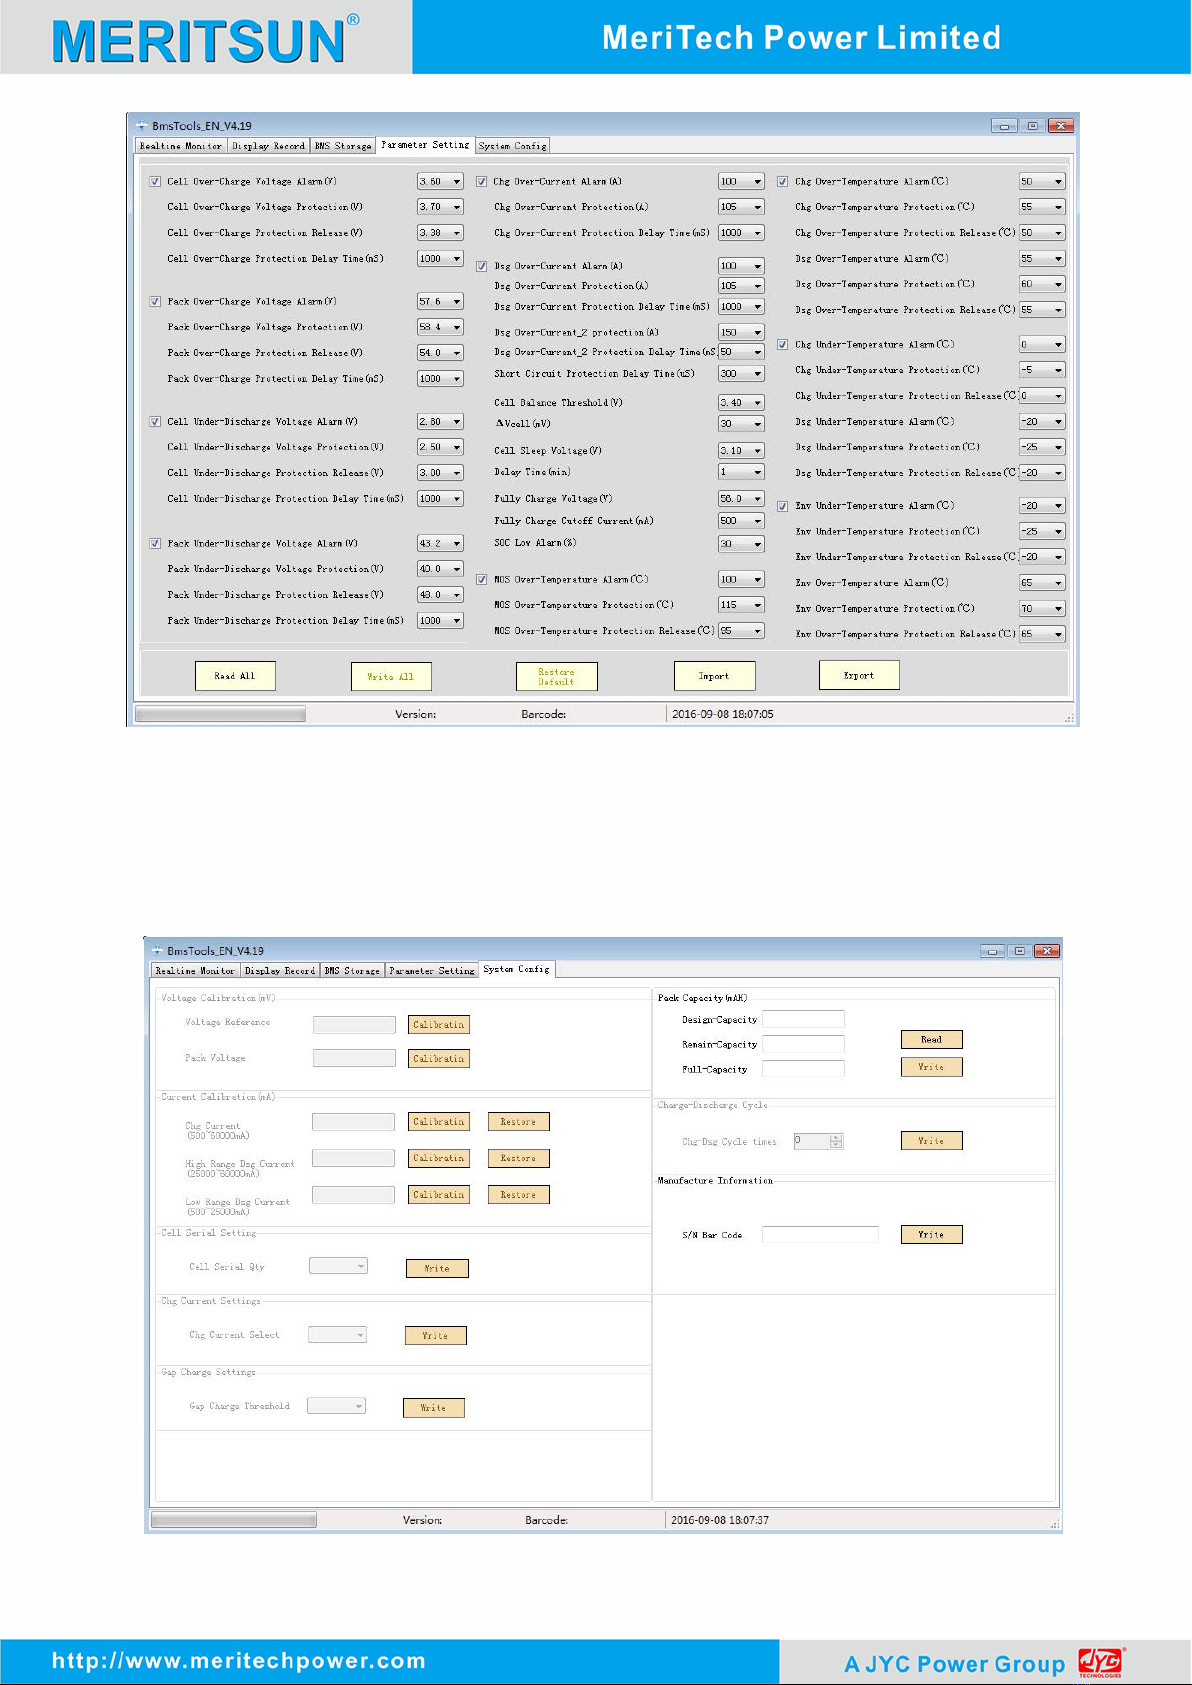Open Dsg Under-Temperature Alarm dropdown
The image size is (1192, 1685).
click(x=1042, y=422)
